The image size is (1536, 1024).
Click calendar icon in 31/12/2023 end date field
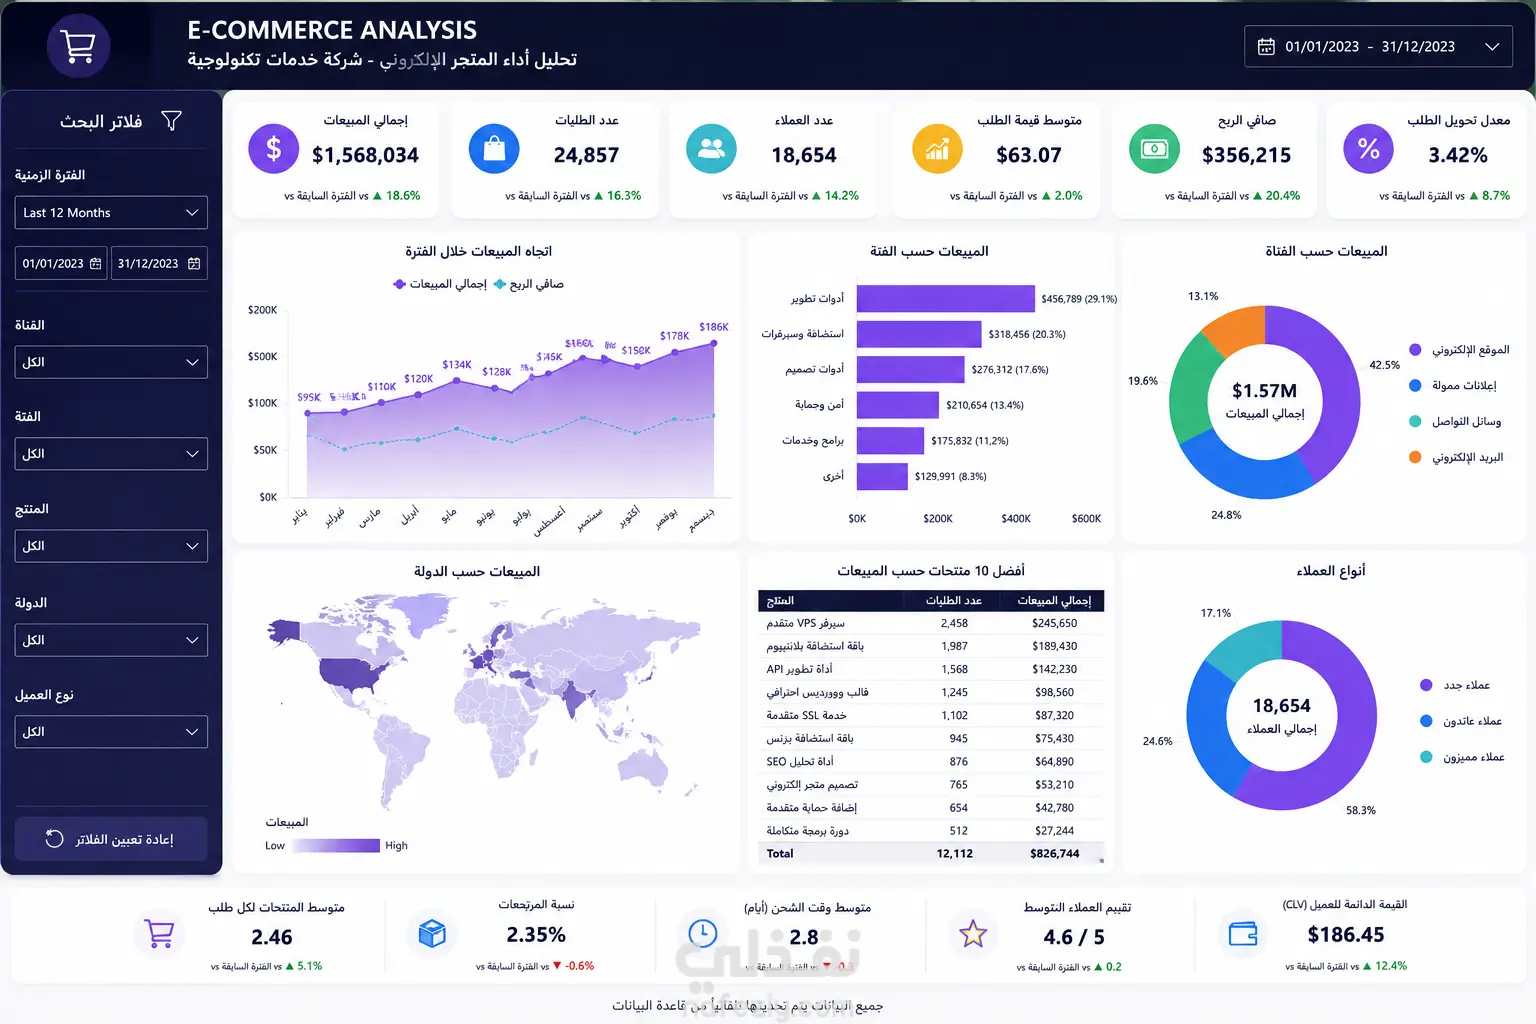[x=194, y=264]
